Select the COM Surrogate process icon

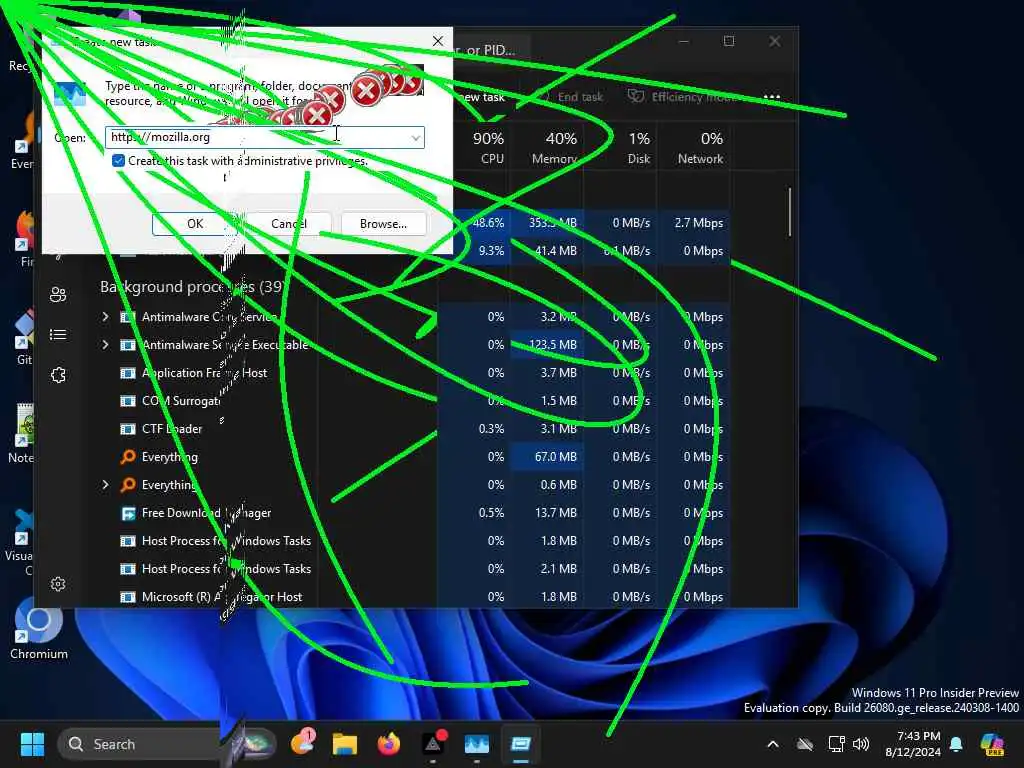point(128,401)
